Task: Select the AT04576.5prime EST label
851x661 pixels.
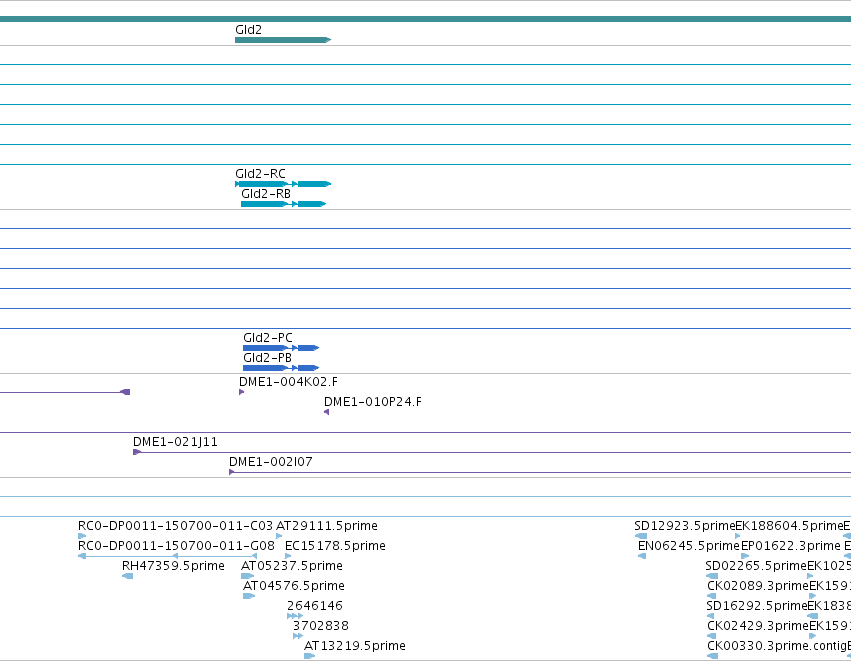Action: pos(294,586)
